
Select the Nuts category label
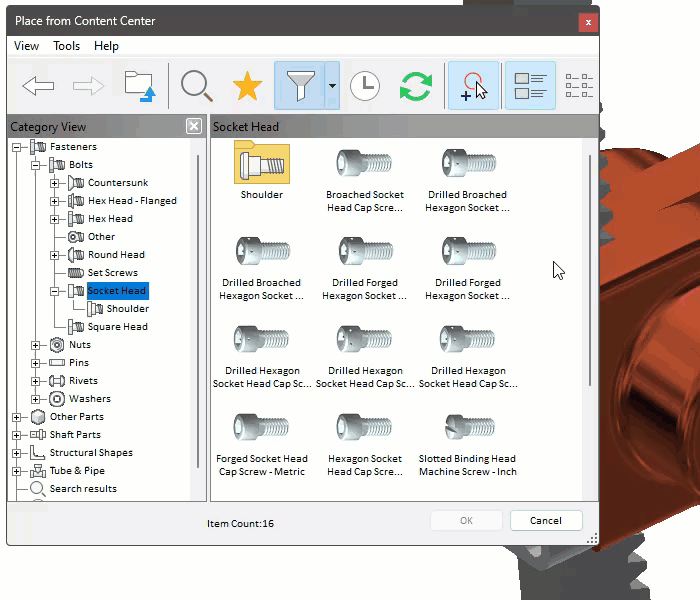[80, 345]
